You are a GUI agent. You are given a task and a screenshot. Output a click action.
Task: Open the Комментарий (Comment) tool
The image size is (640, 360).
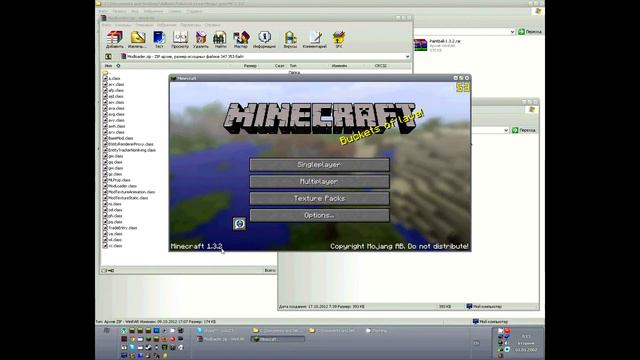pyautogui.click(x=315, y=40)
